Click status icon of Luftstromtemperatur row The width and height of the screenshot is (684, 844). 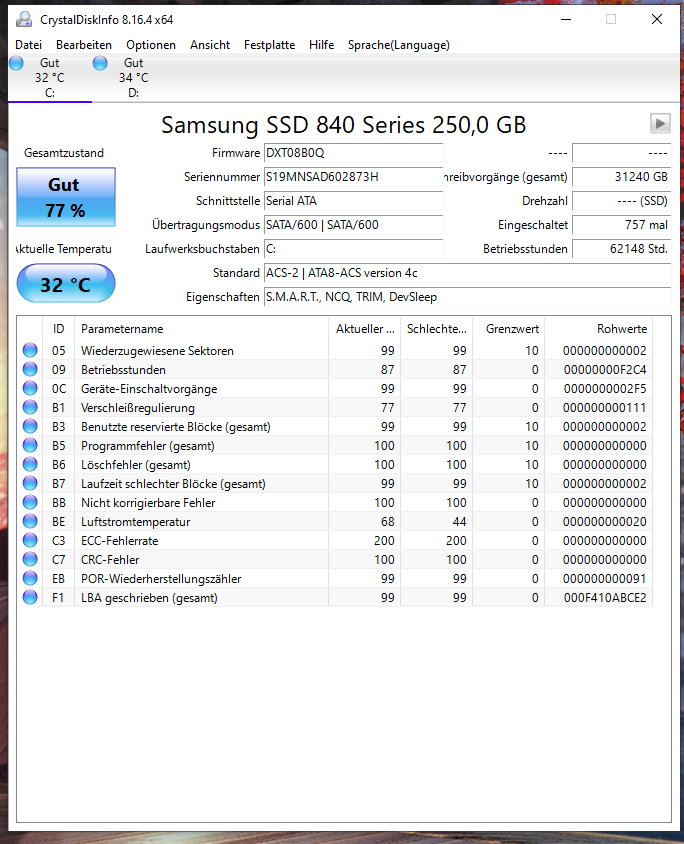click(x=30, y=521)
